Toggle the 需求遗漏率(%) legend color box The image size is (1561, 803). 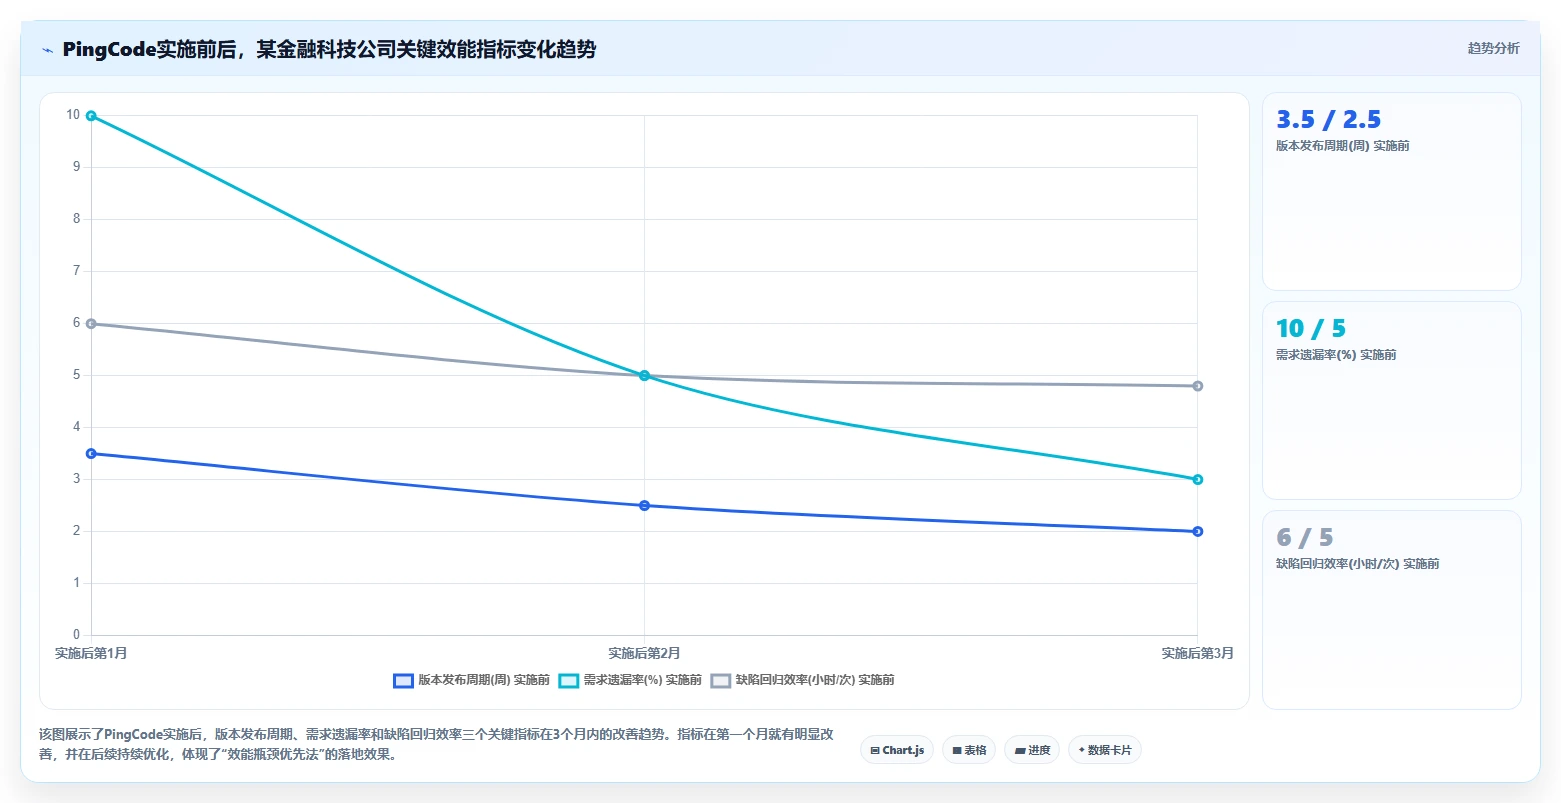pos(569,681)
